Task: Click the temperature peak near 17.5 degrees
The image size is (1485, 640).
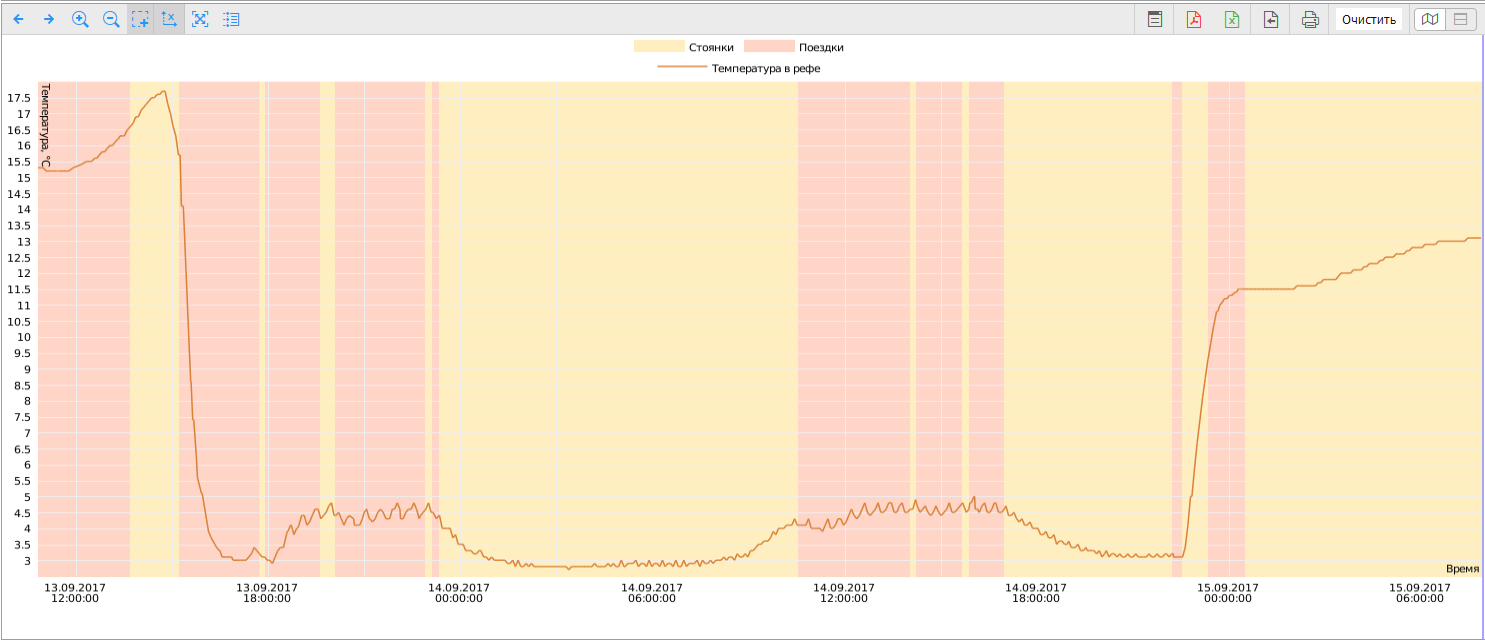Action: pos(163,92)
